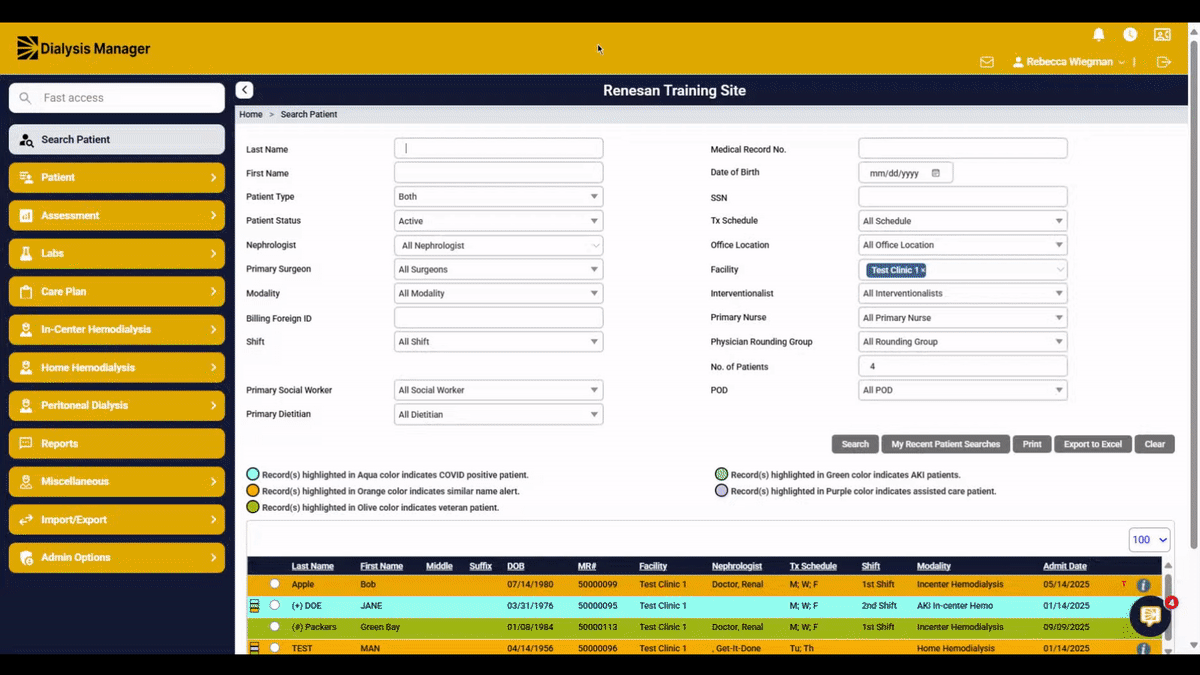Expand the Modality dropdown

tap(499, 294)
